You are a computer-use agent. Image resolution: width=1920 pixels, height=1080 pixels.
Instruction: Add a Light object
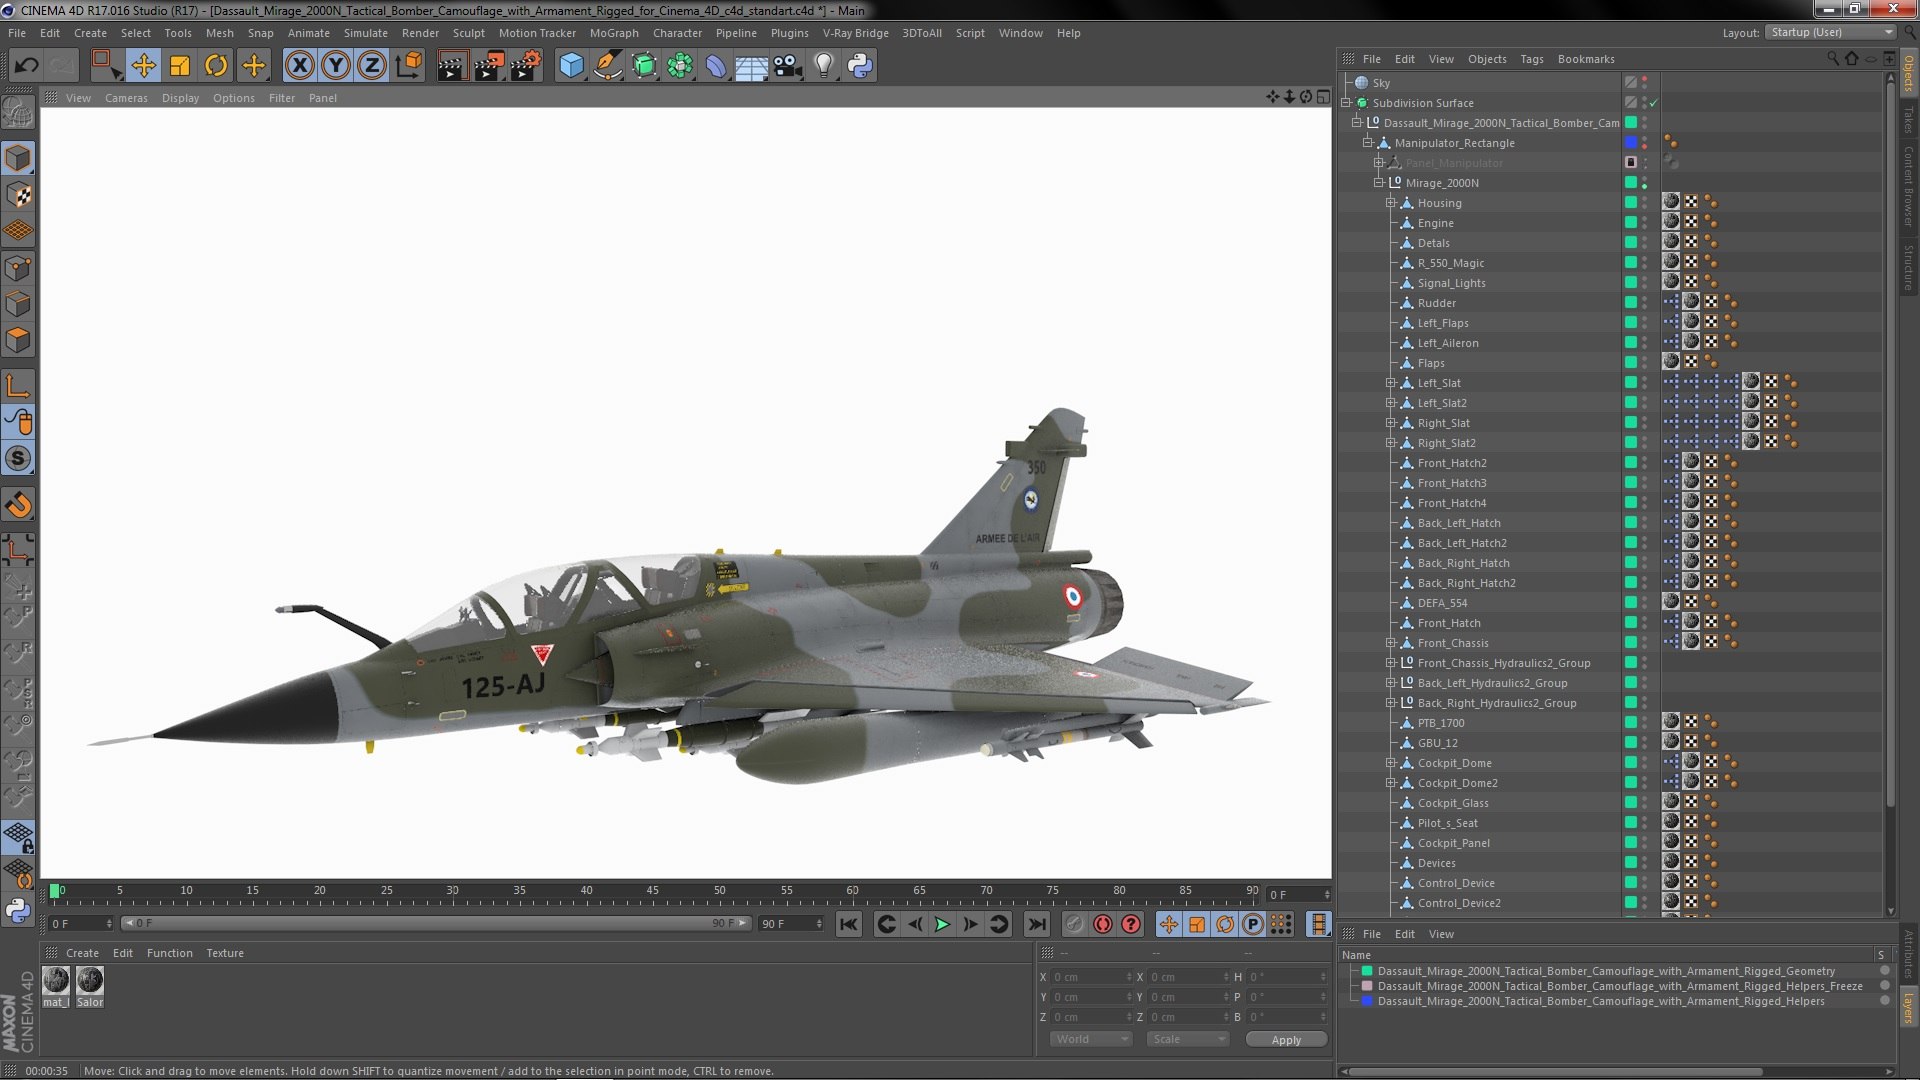[x=823, y=66]
